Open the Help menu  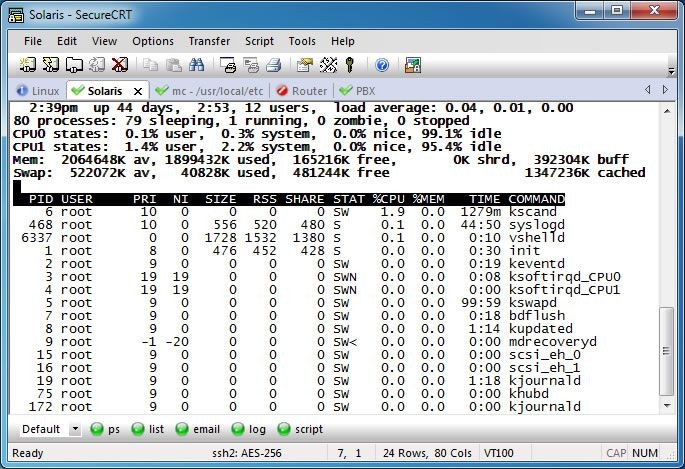point(342,41)
